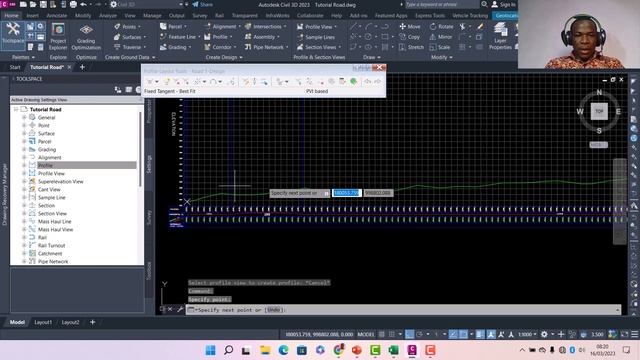
Task: Add a new drawing tab with plus button
Action: click(x=82, y=67)
